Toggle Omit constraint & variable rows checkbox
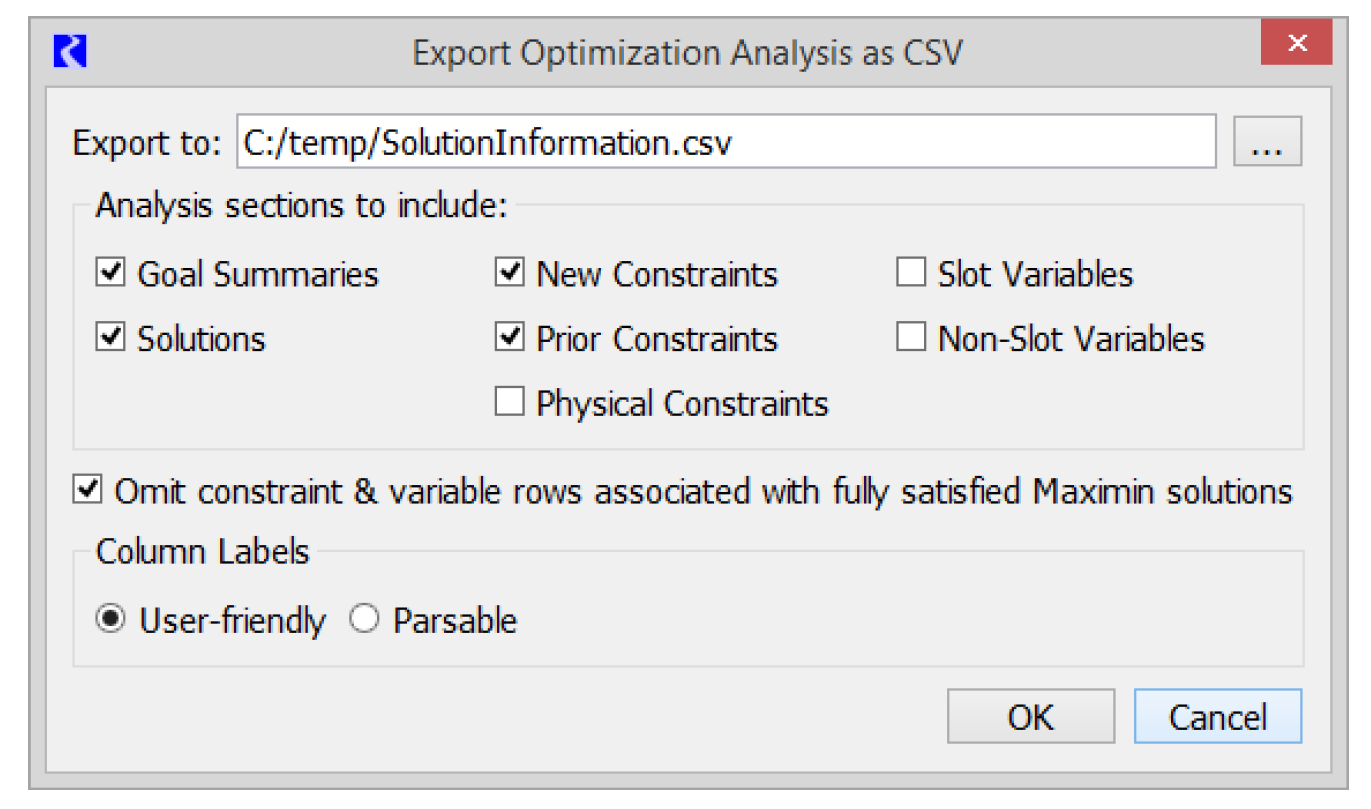The image size is (1371, 809). pos(88,491)
